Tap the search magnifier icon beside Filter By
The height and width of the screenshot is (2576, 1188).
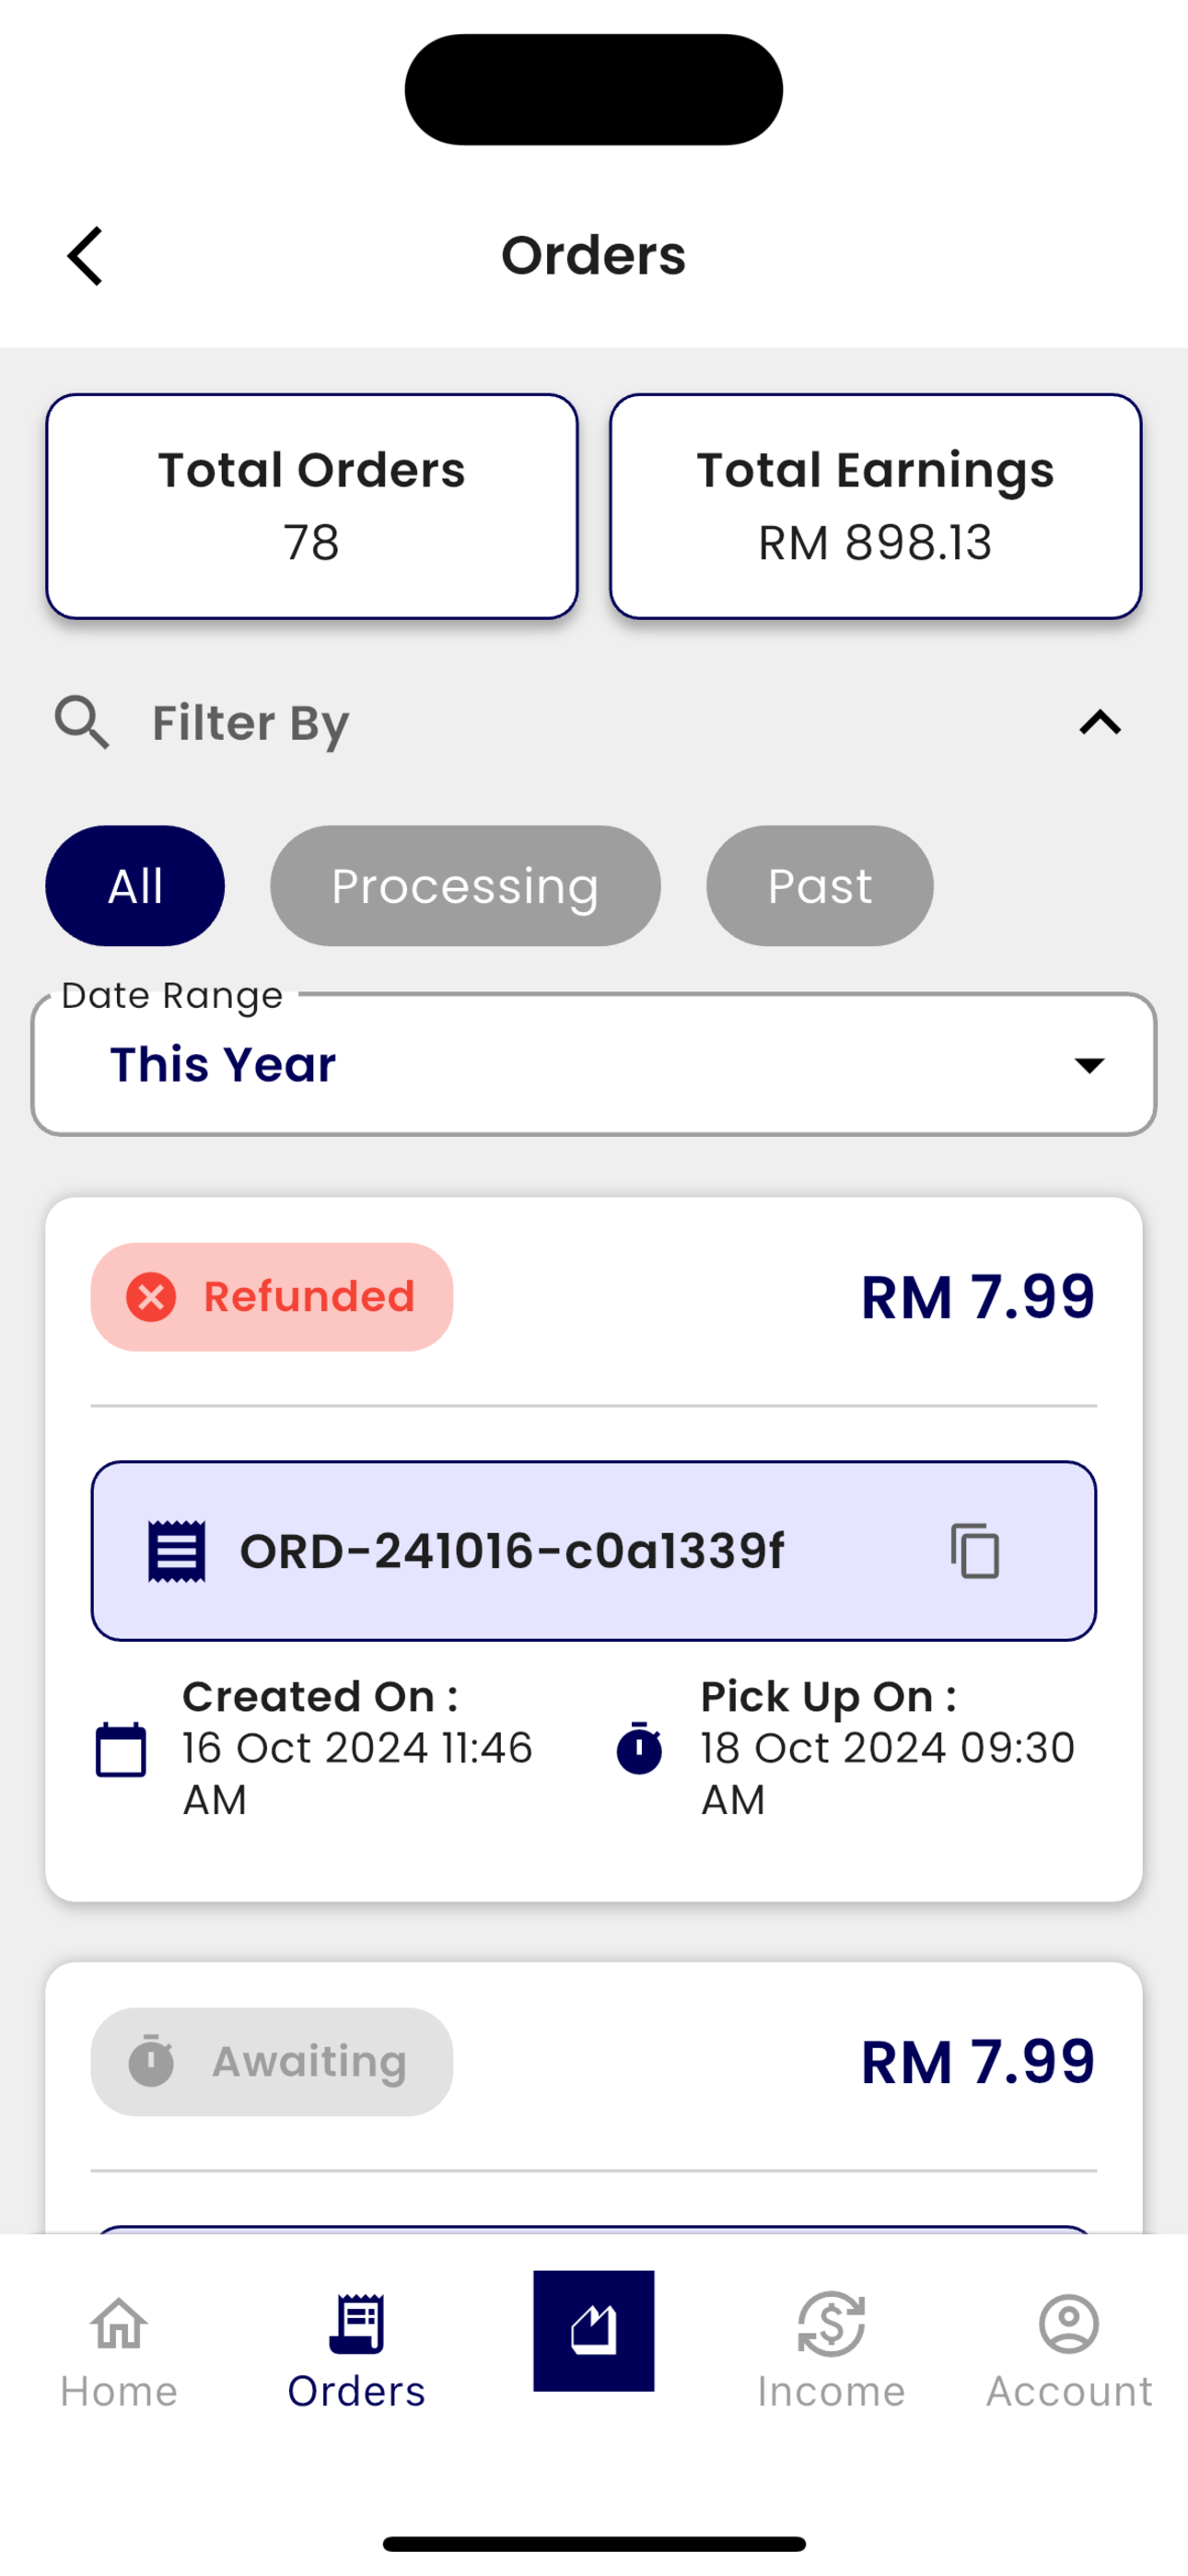point(81,723)
